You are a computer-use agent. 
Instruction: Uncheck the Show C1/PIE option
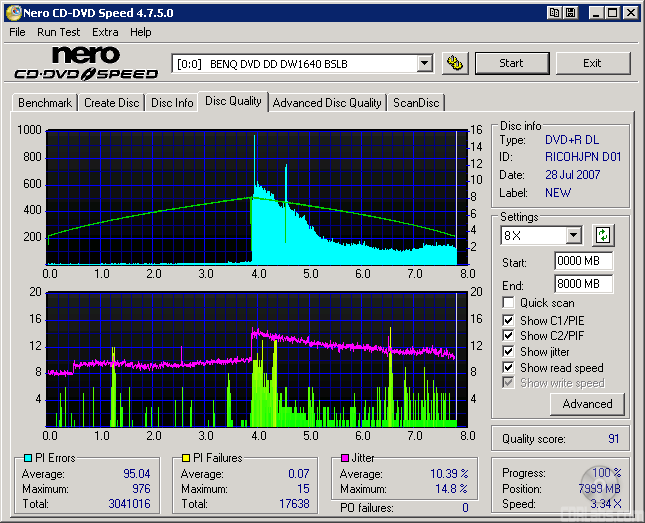click(x=508, y=320)
